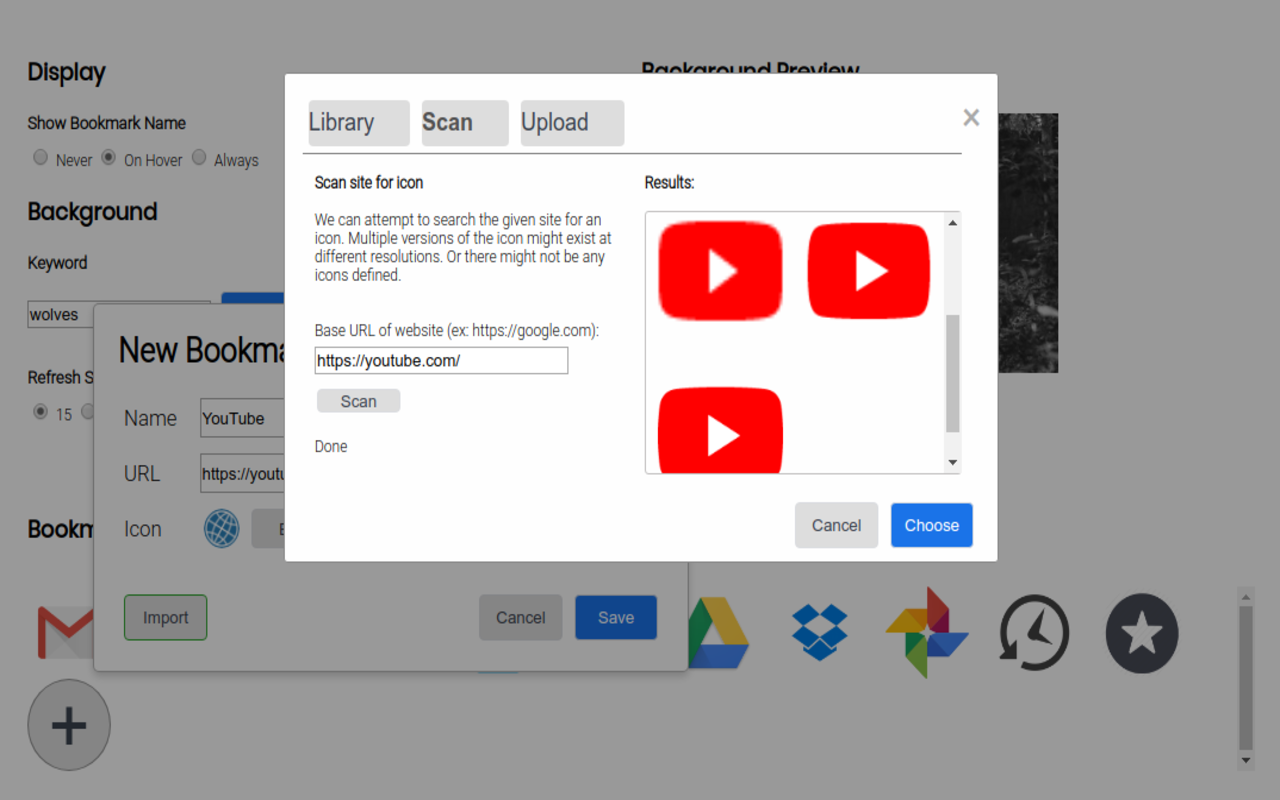This screenshot has height=800, width=1280.
Task: Cancel the icon chooser dialog
Action: (x=836, y=525)
